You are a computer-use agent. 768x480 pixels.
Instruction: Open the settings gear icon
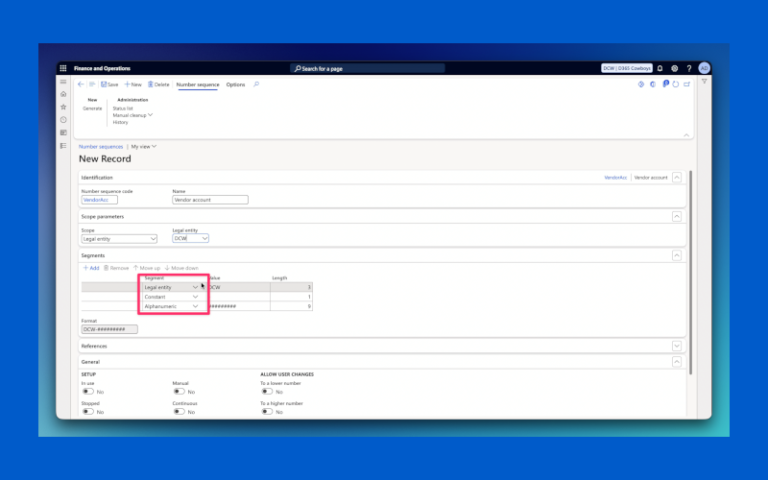pyautogui.click(x=674, y=69)
